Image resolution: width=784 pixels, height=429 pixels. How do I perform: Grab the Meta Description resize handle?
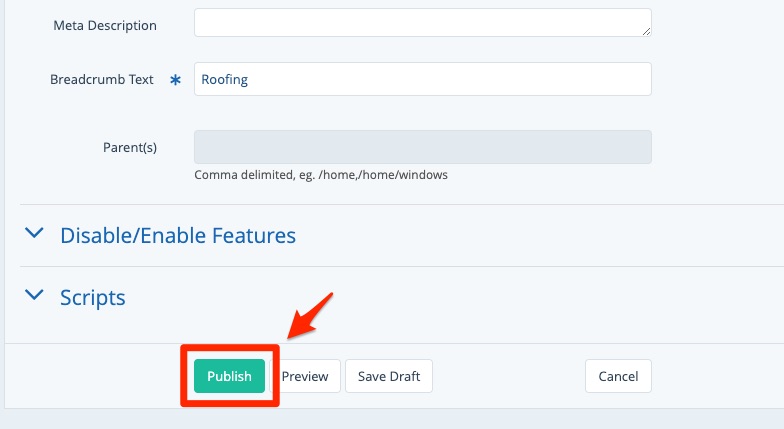point(646,32)
